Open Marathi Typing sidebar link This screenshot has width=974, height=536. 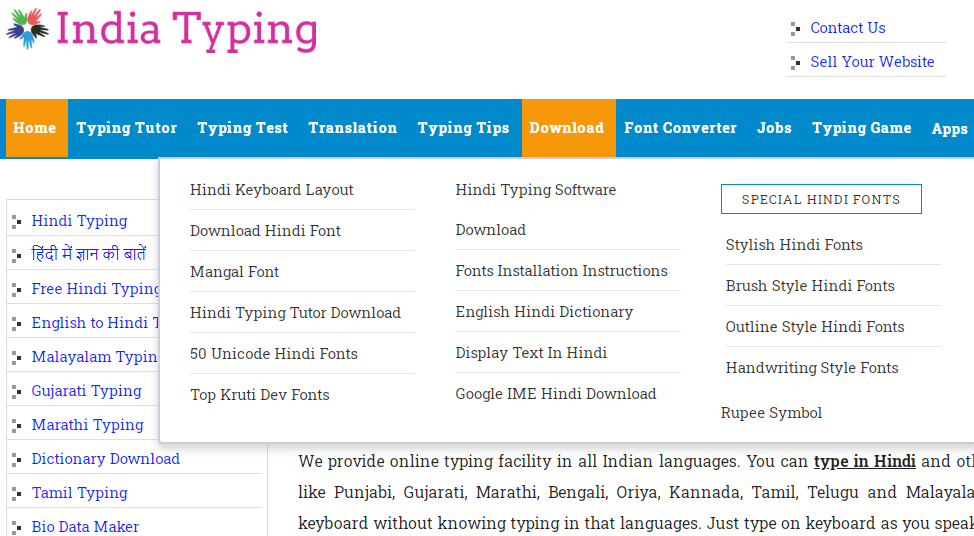[88, 425]
